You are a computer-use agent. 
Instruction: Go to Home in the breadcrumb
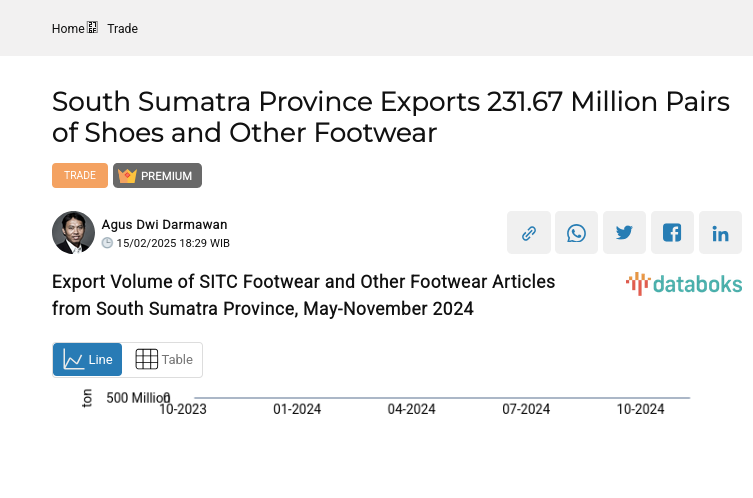[x=68, y=29]
